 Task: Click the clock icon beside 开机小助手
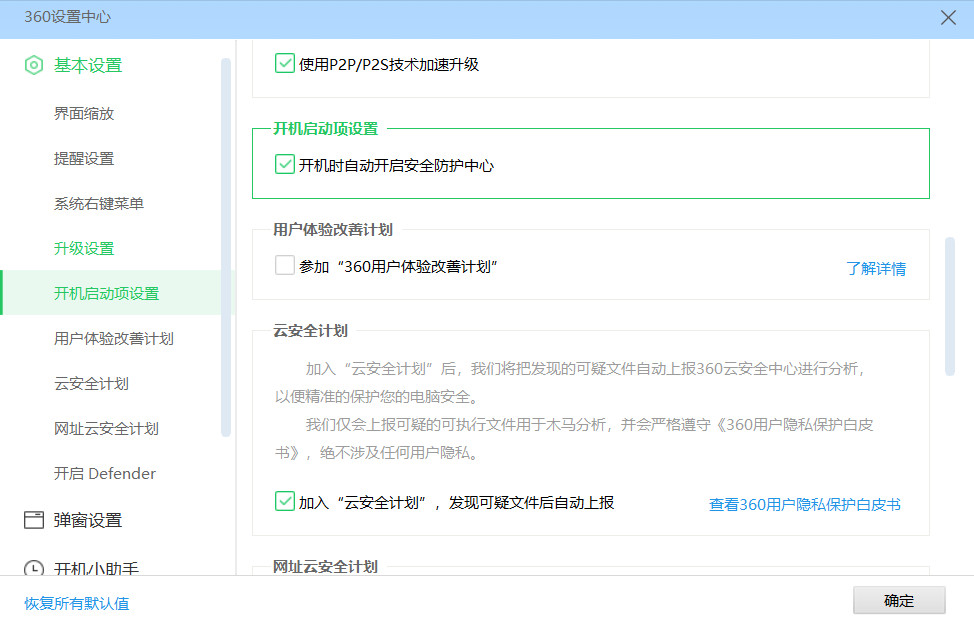34,567
